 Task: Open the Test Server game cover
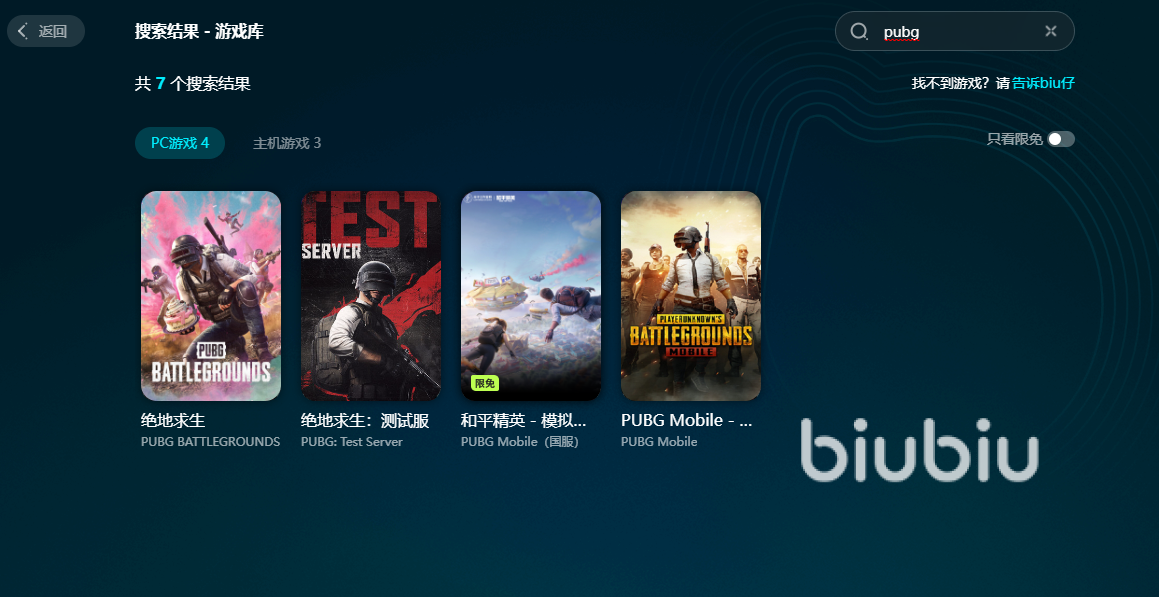coord(371,296)
